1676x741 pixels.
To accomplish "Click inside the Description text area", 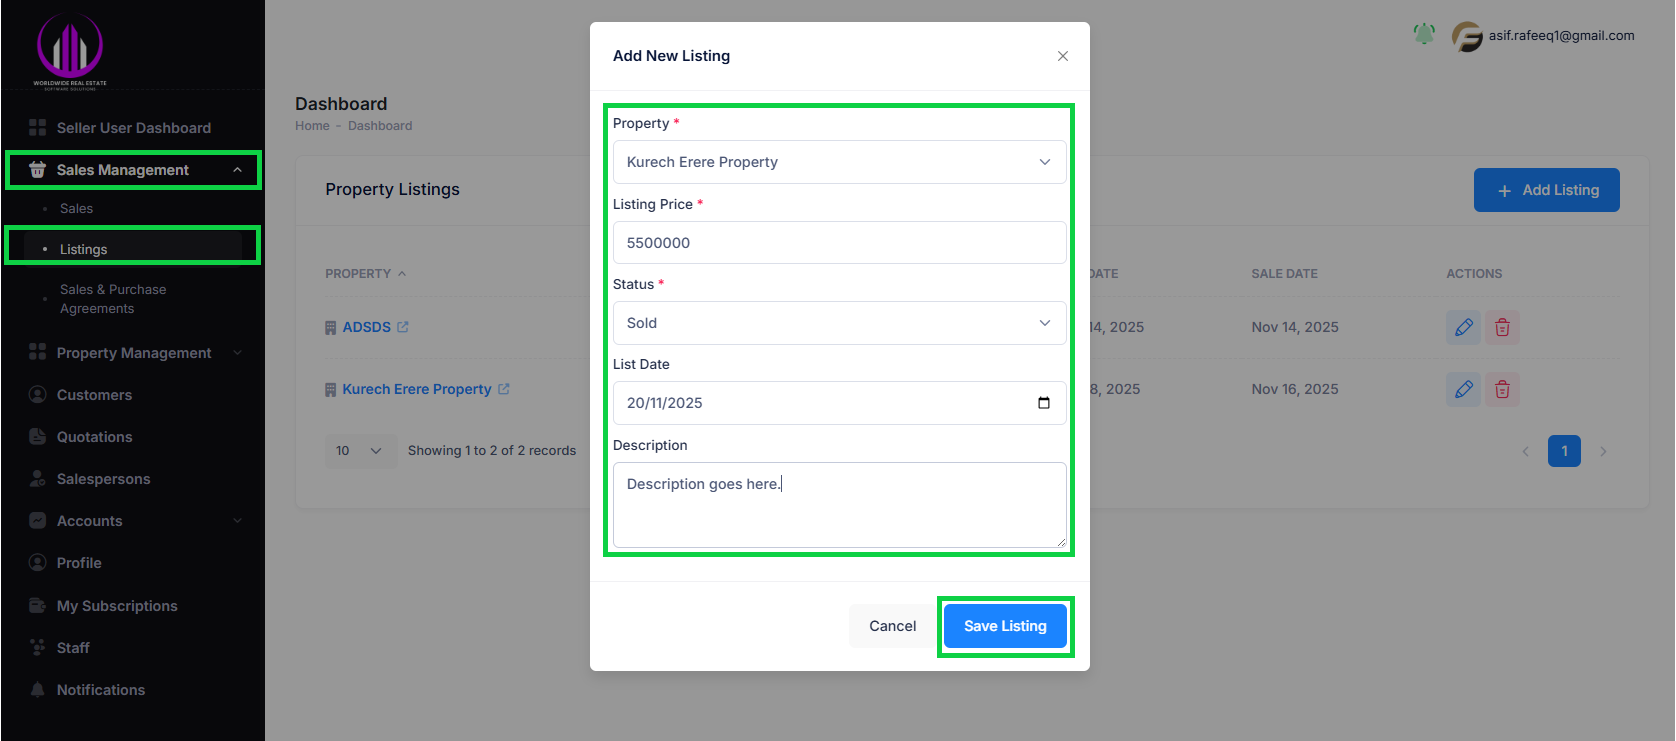I will pyautogui.click(x=839, y=505).
